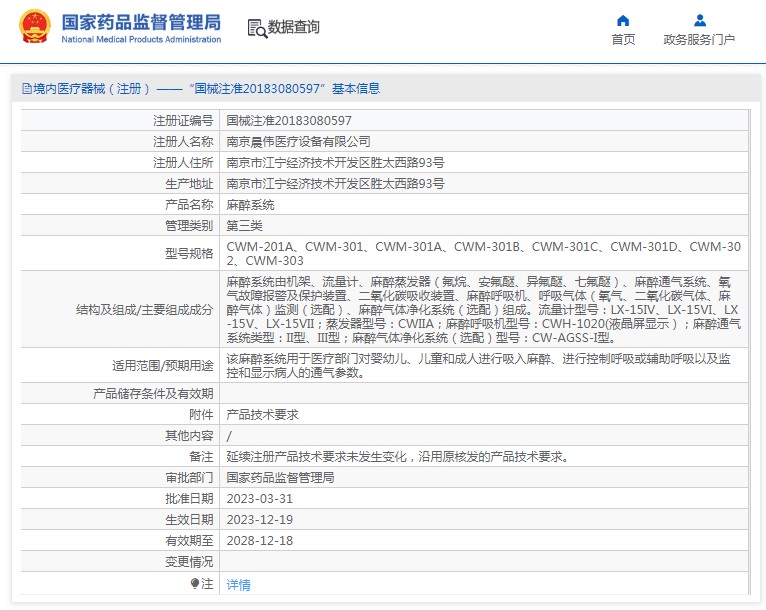The height and width of the screenshot is (610, 766).
Task: Open the 详情 link in 注 row
Action: [238, 585]
